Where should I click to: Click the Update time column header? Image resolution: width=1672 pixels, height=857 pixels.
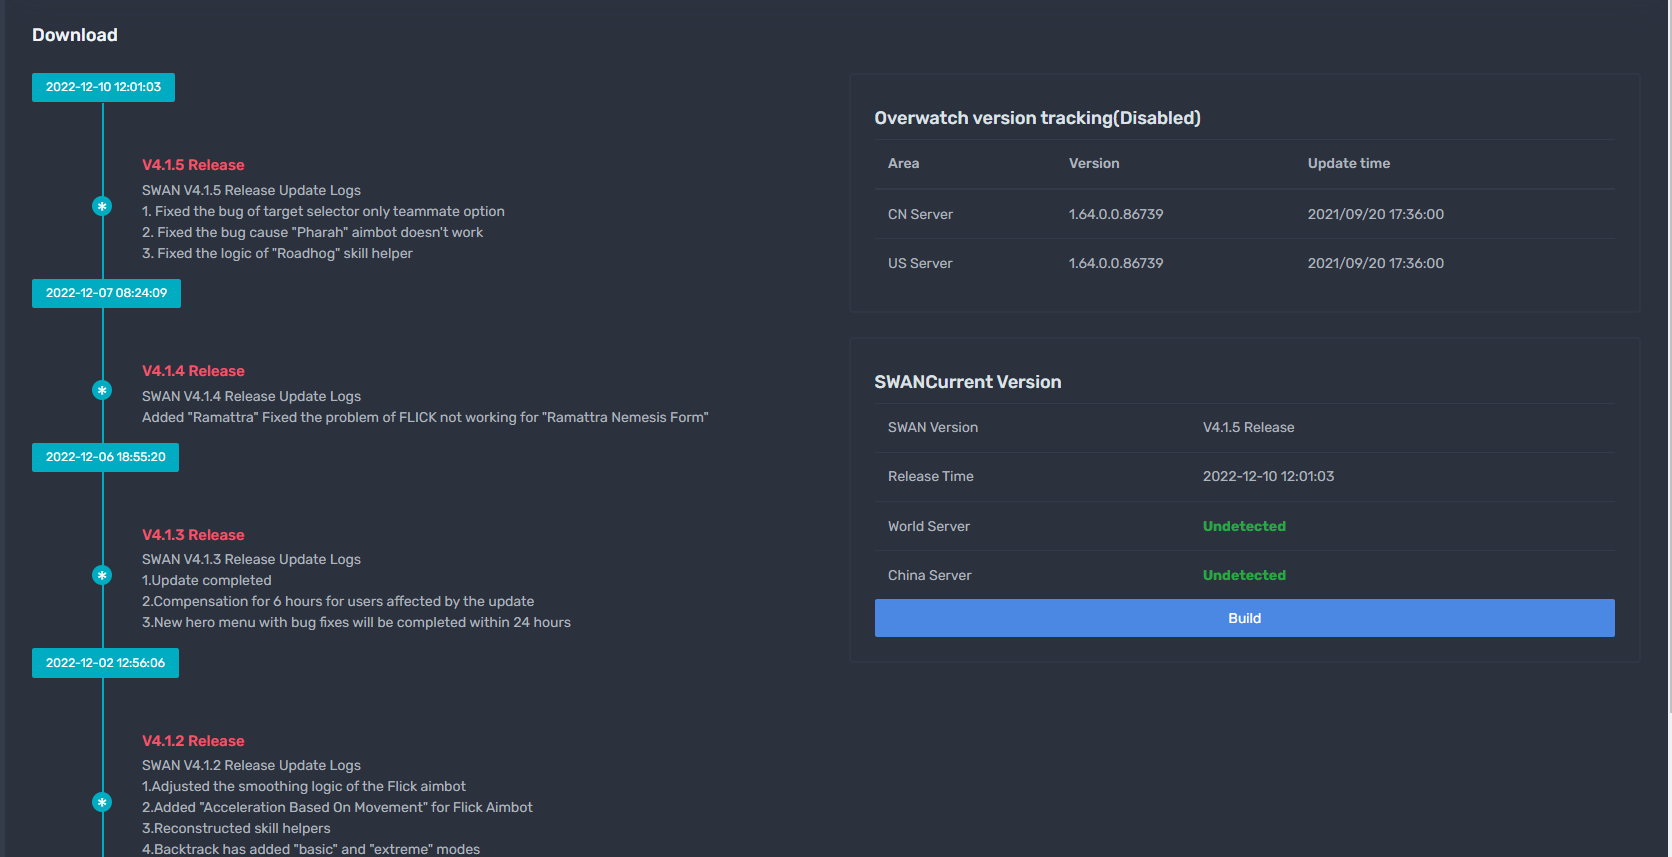tap(1348, 163)
